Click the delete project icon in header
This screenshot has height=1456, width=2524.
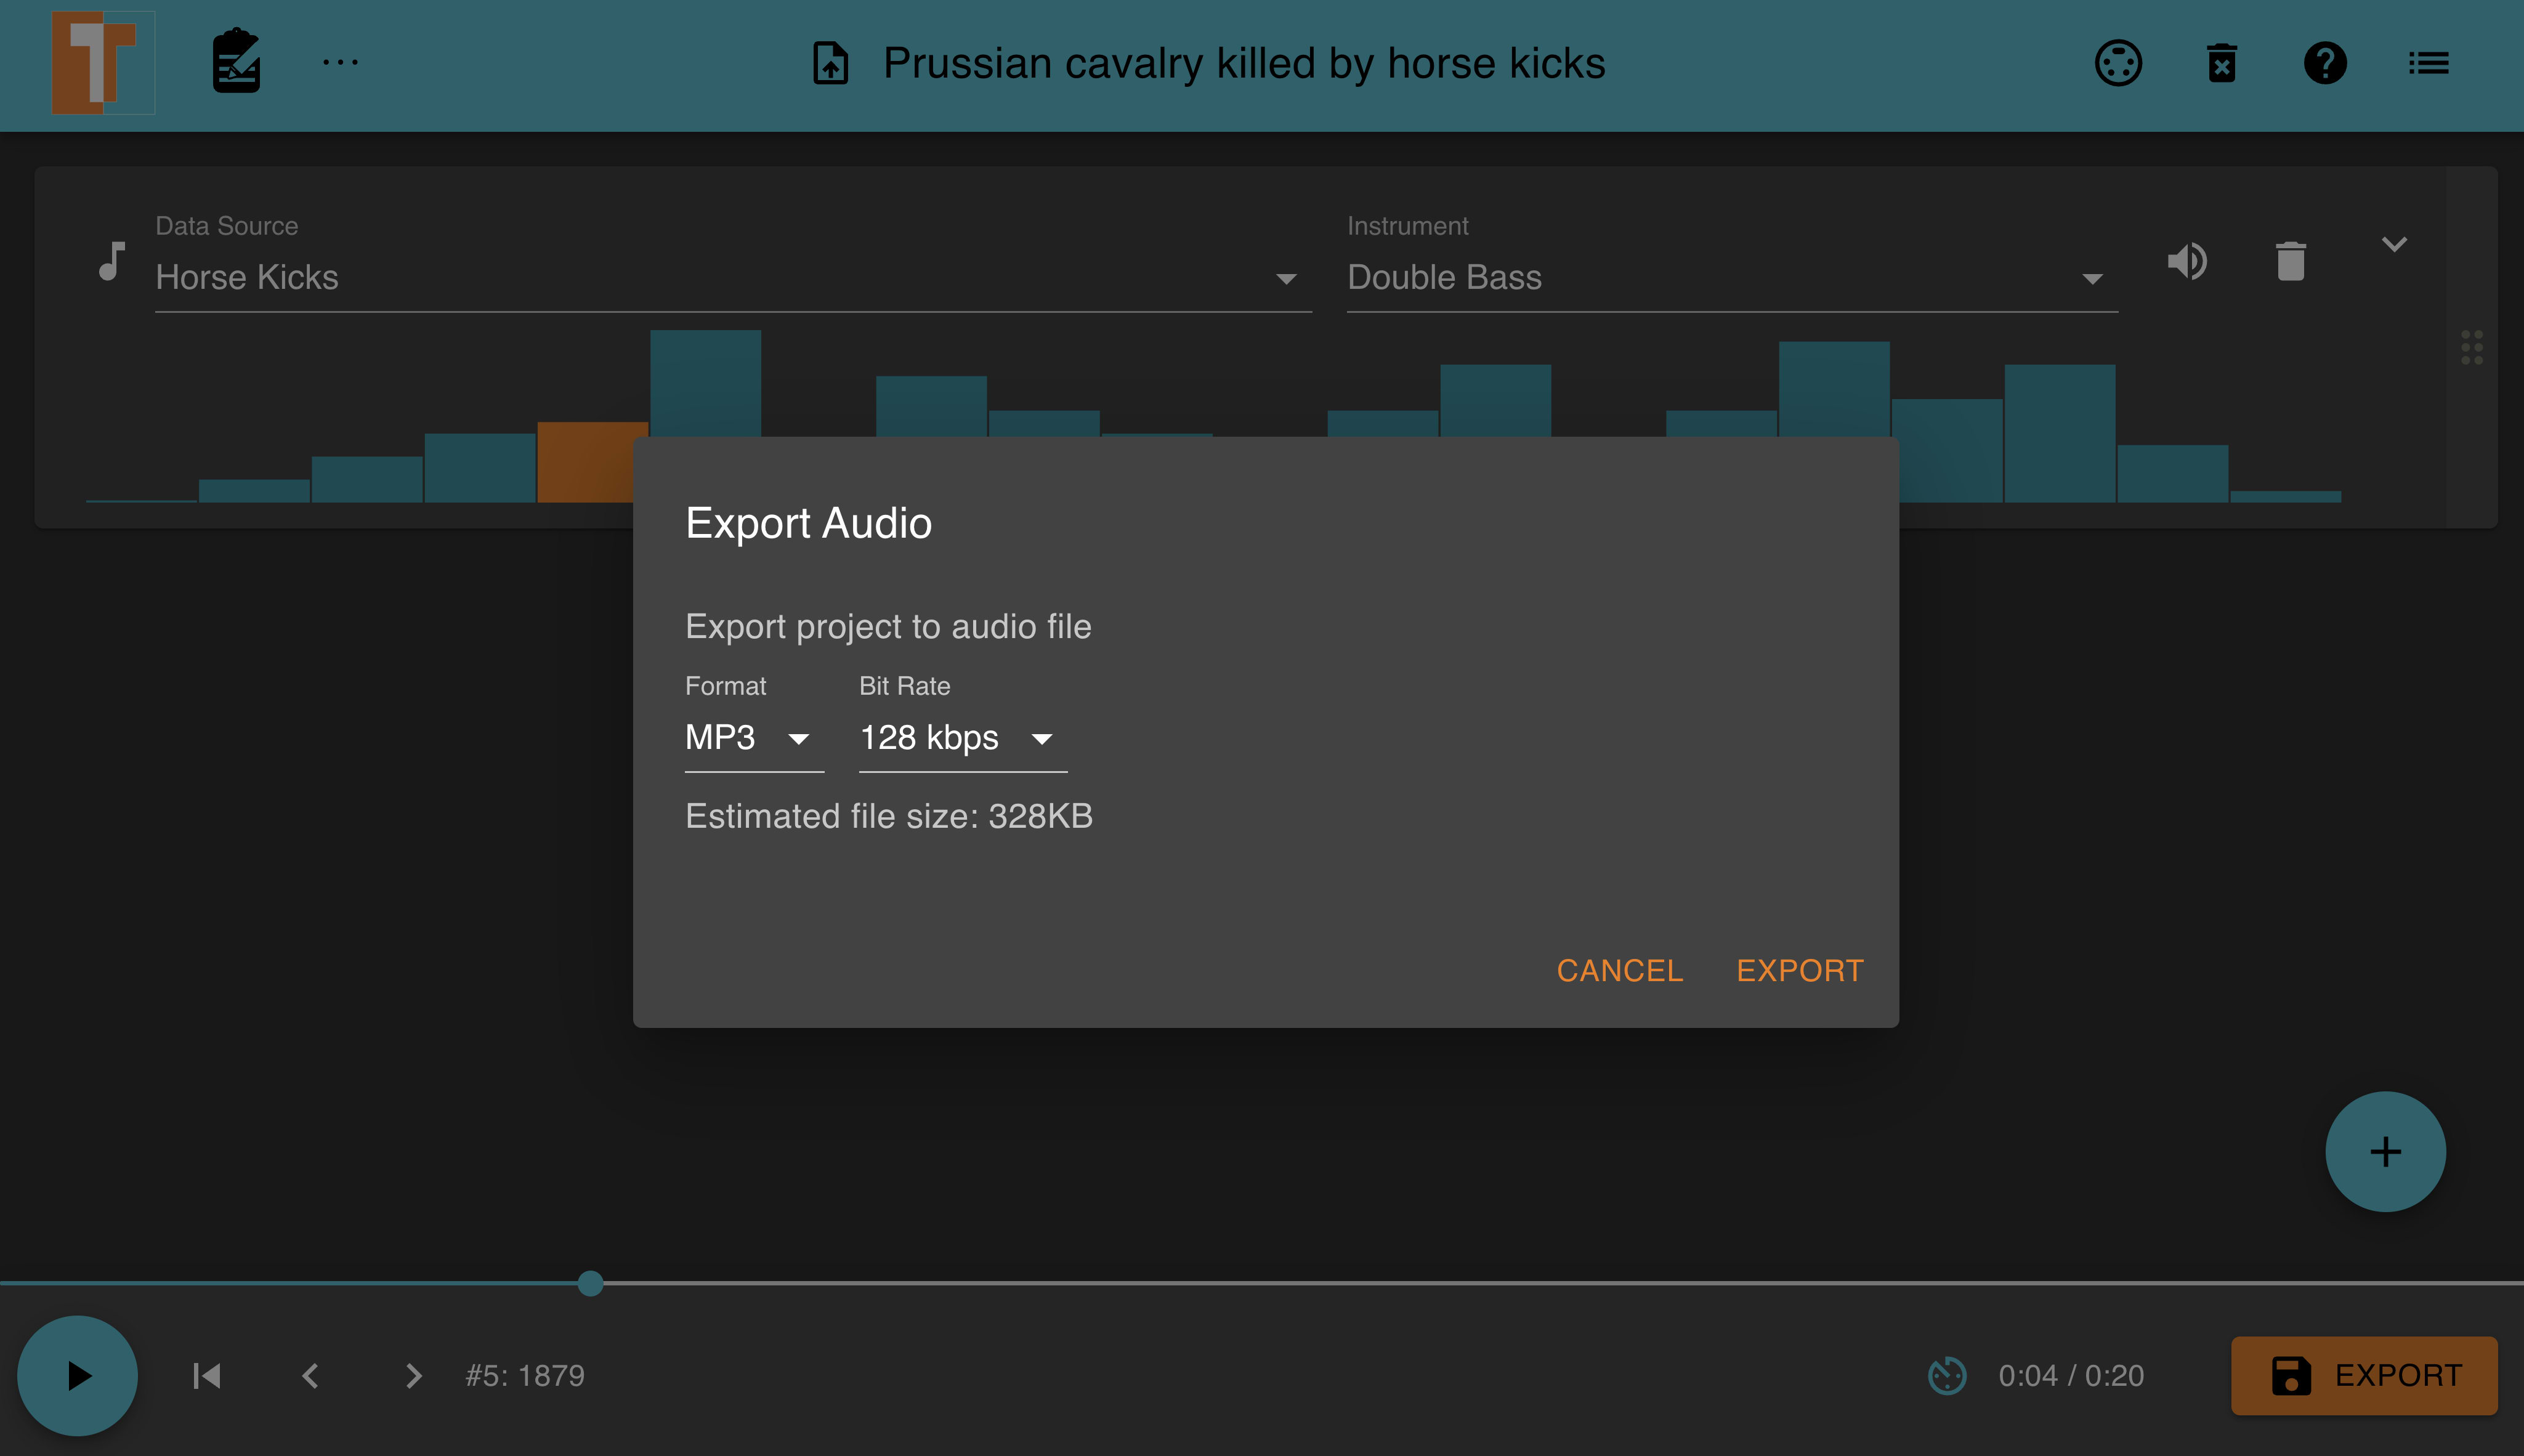coord(2221,63)
